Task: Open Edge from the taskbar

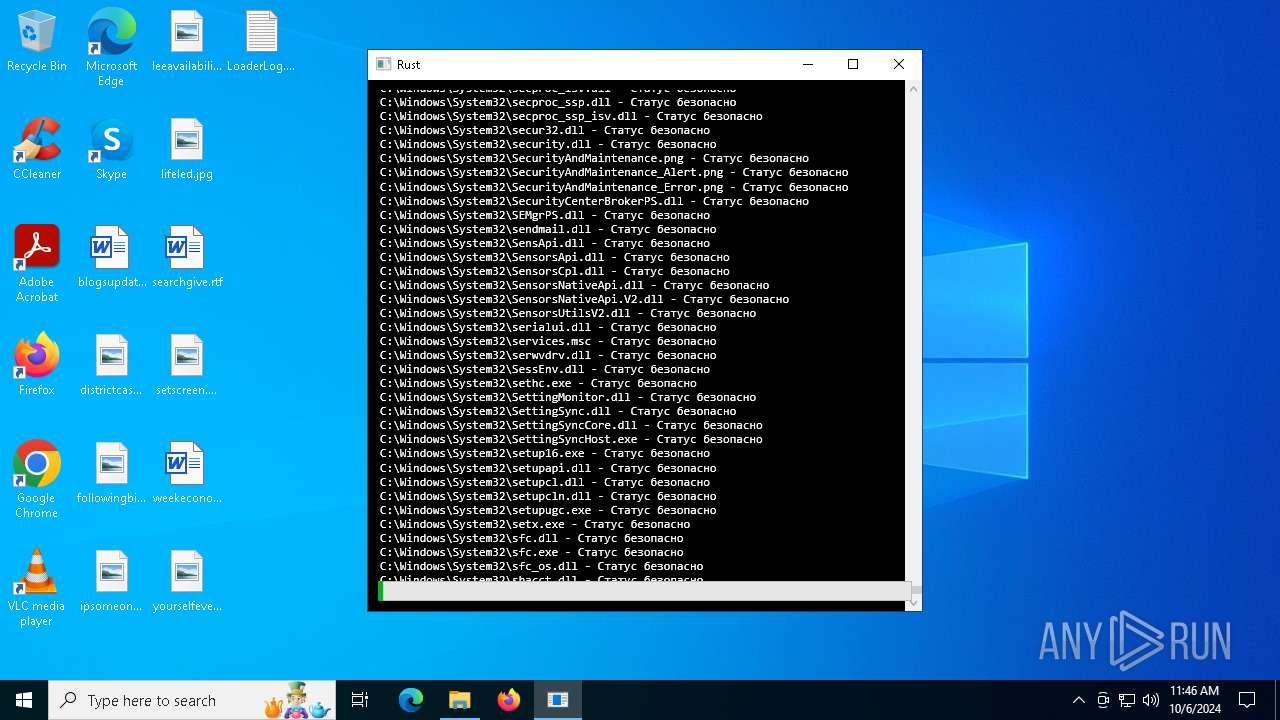Action: [411, 700]
